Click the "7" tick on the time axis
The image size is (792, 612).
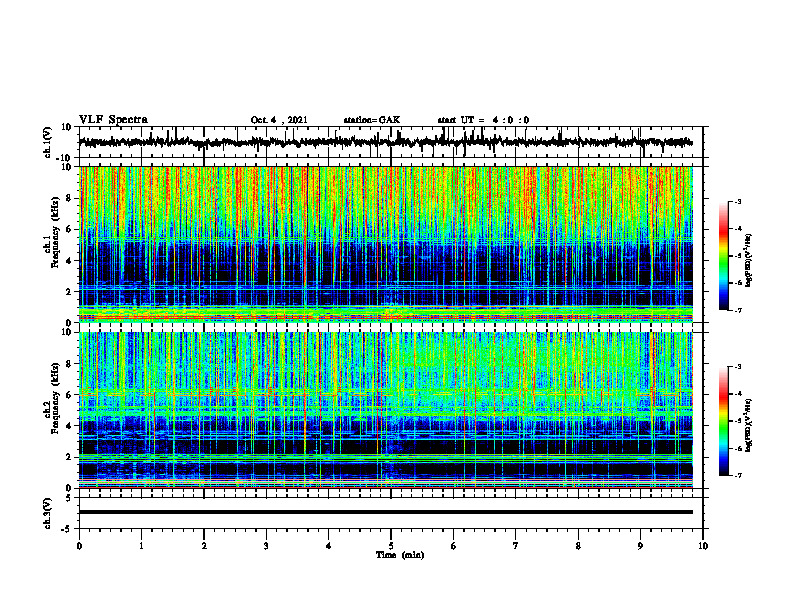point(516,546)
